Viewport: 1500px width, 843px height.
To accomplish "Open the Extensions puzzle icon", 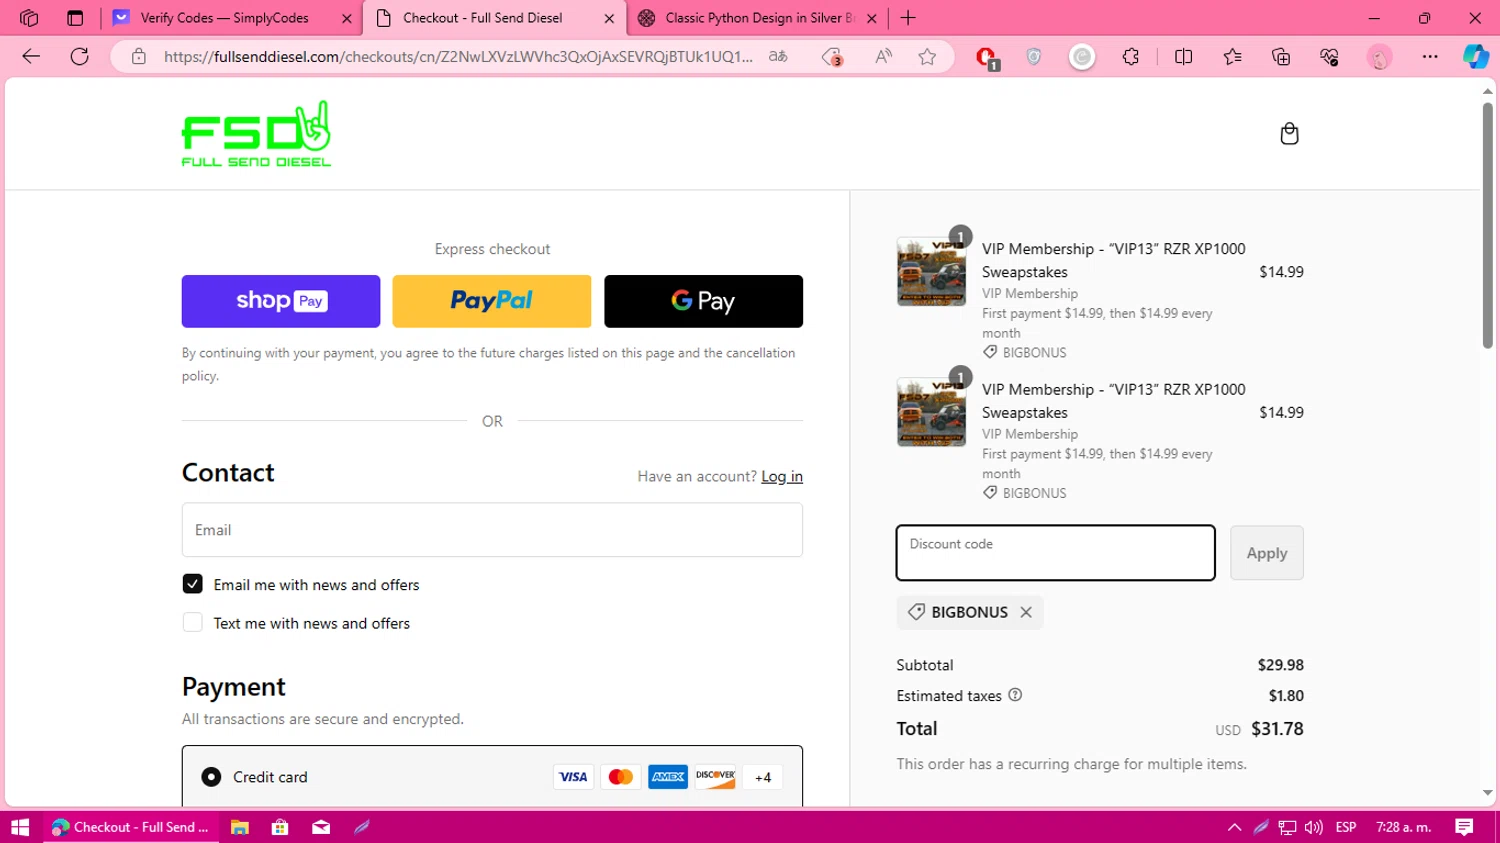I will 1131,57.
